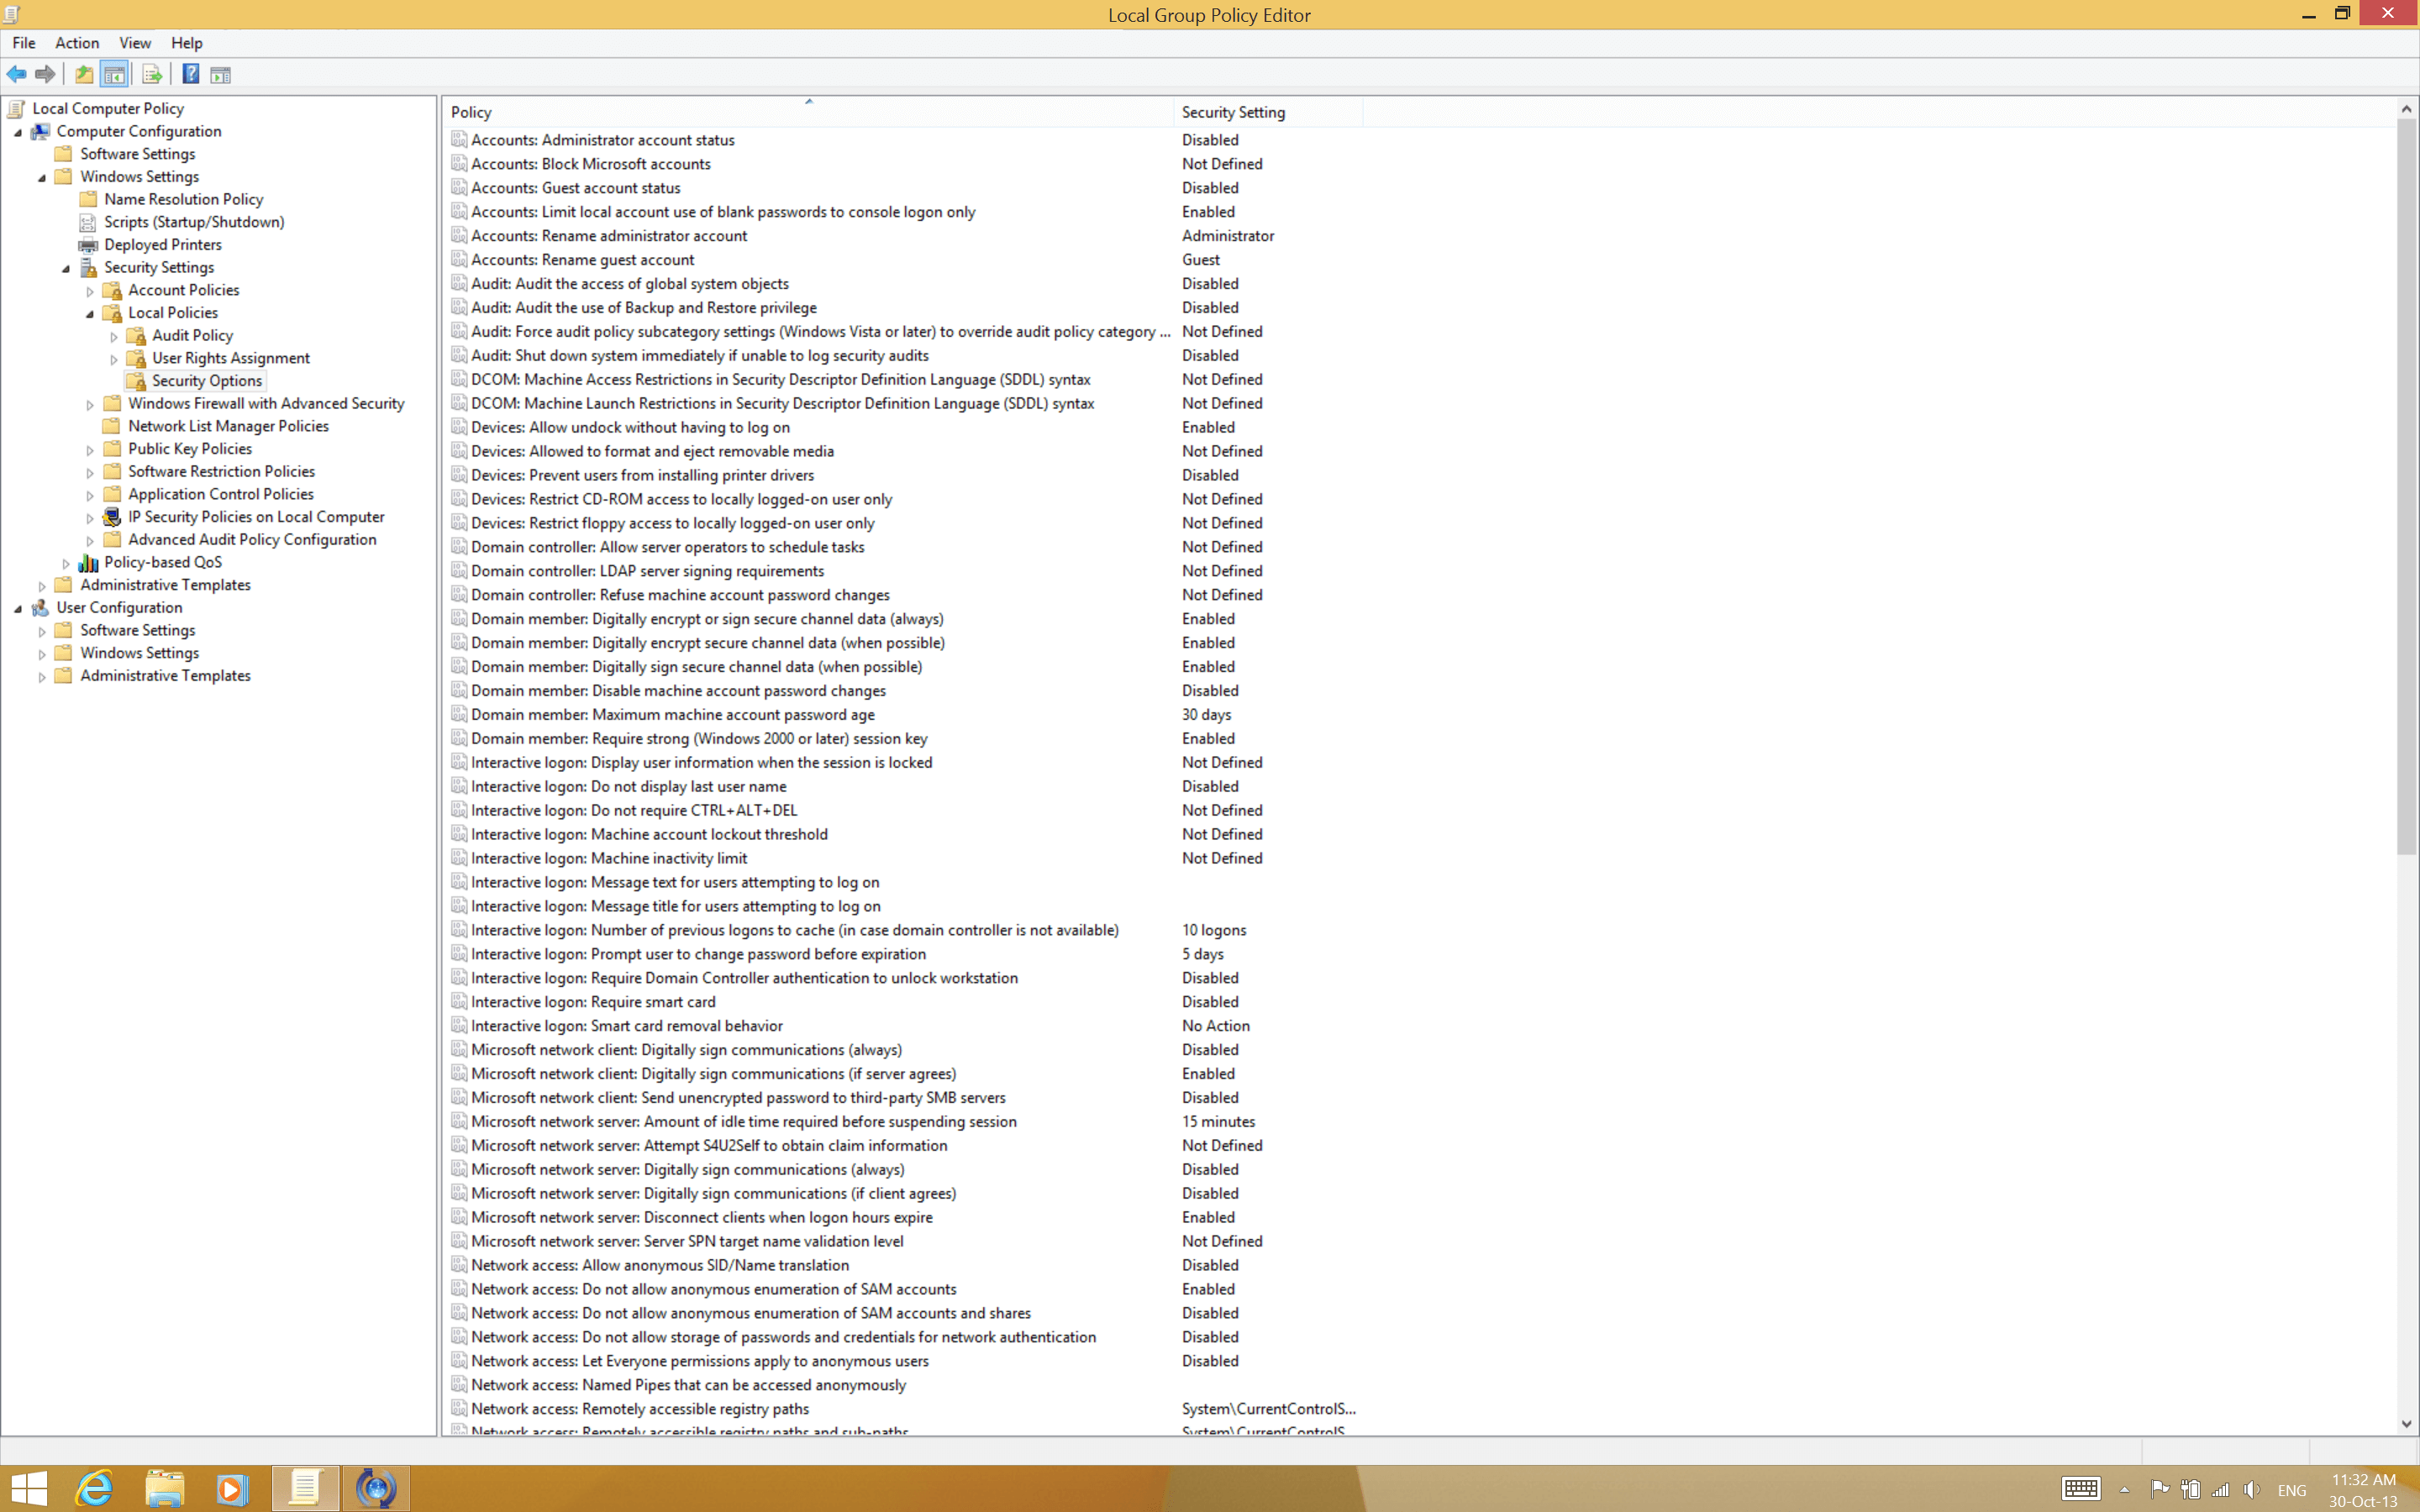This screenshot has width=2420, height=1512.
Task: Select Interactive logon: Do not require CTRL+ALT+DEL
Action: click(634, 810)
